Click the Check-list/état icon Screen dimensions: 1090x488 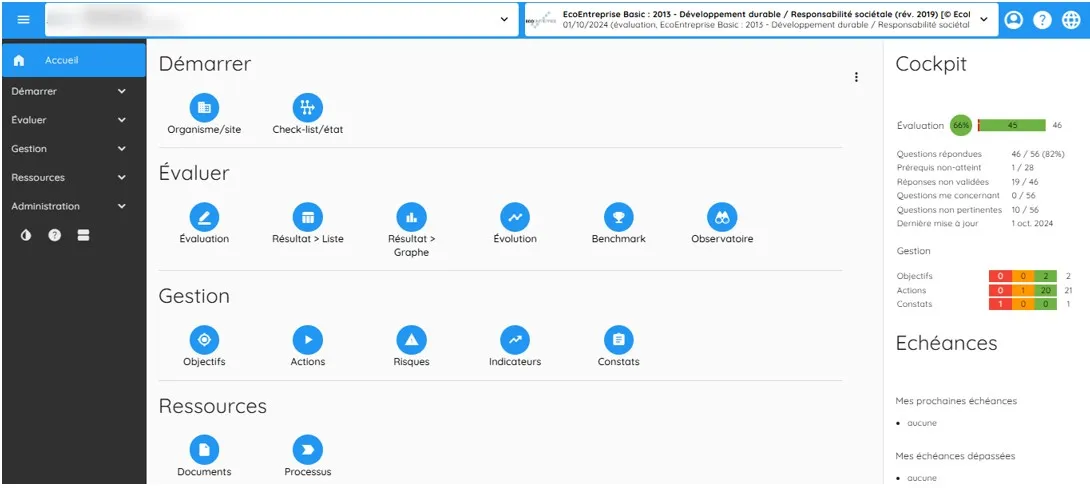click(307, 108)
